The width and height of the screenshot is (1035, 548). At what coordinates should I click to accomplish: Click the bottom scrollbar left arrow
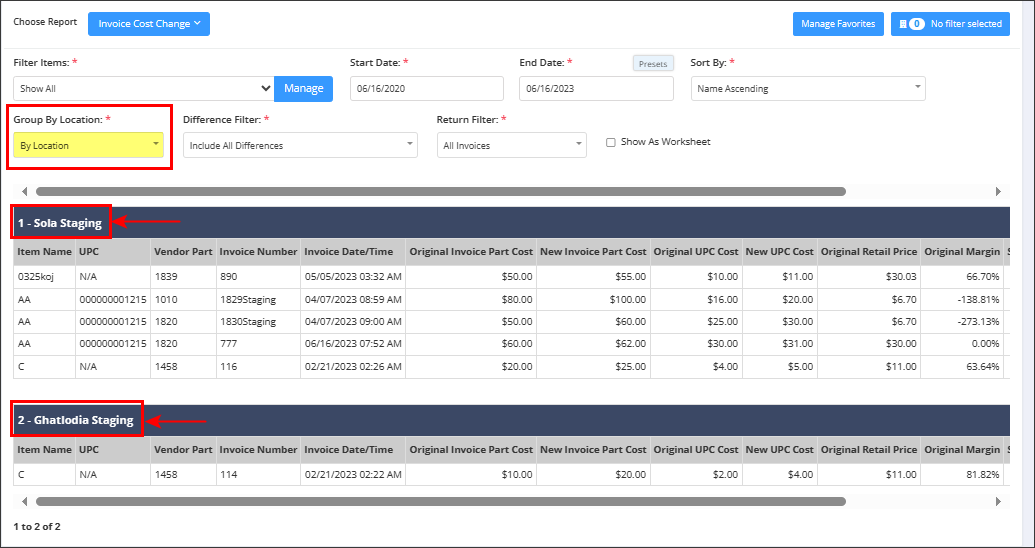tap(24, 501)
